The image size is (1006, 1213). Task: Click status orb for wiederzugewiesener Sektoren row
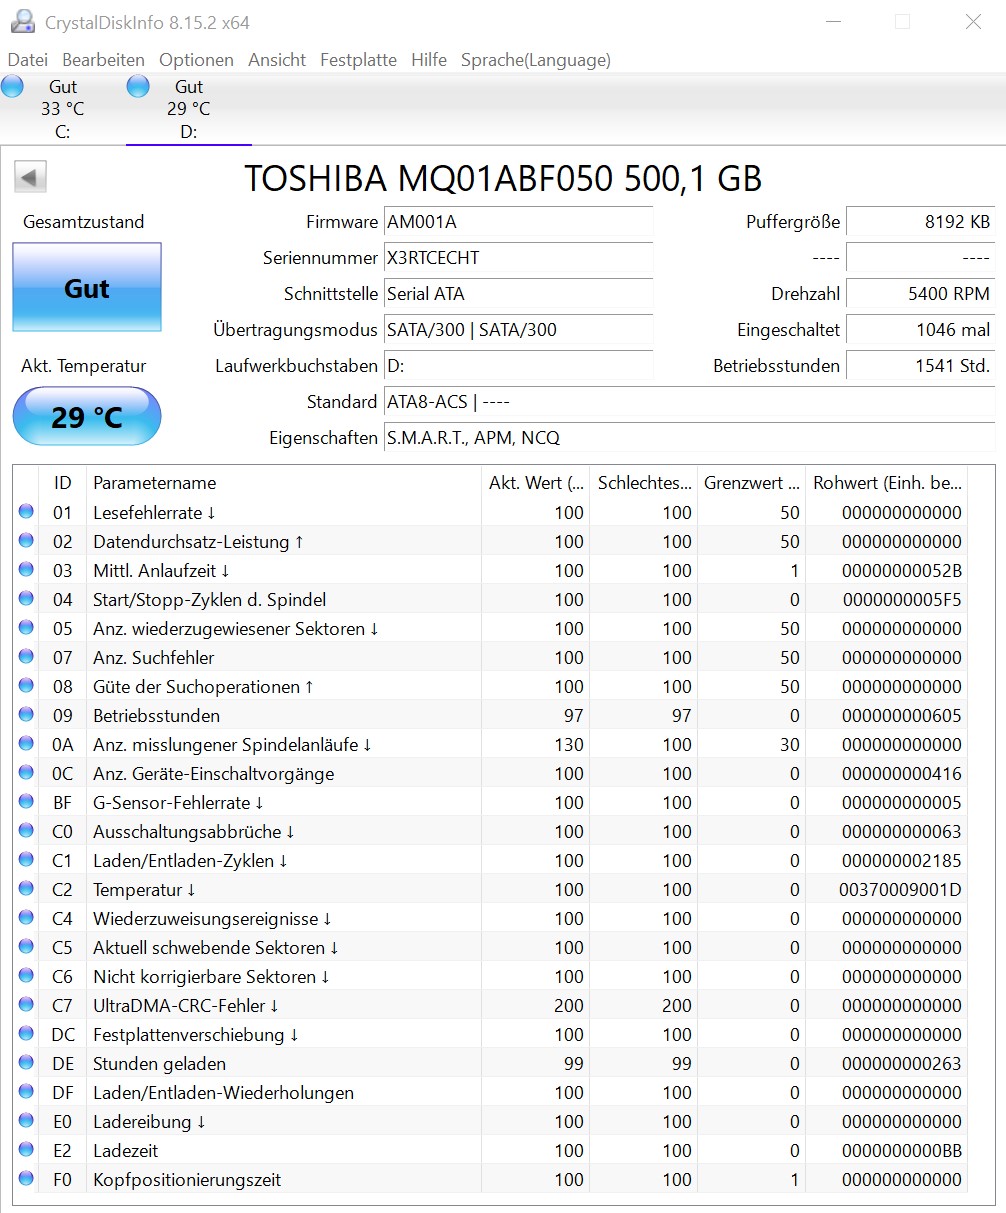click(26, 629)
